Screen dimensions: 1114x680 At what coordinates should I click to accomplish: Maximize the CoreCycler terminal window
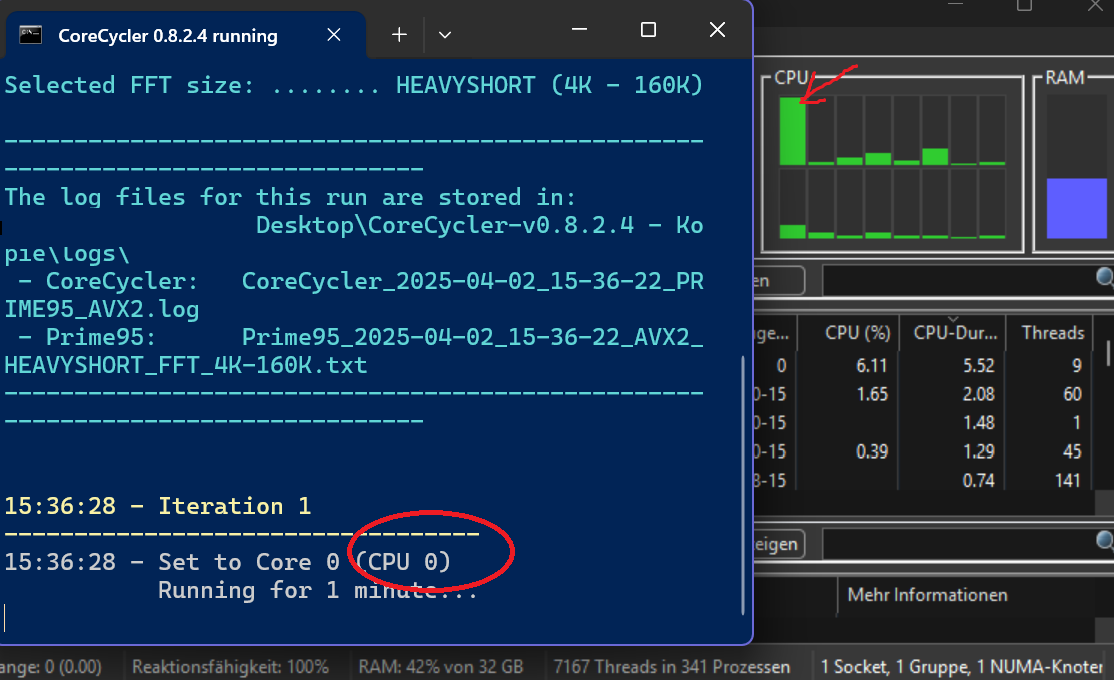pyautogui.click(x=648, y=30)
